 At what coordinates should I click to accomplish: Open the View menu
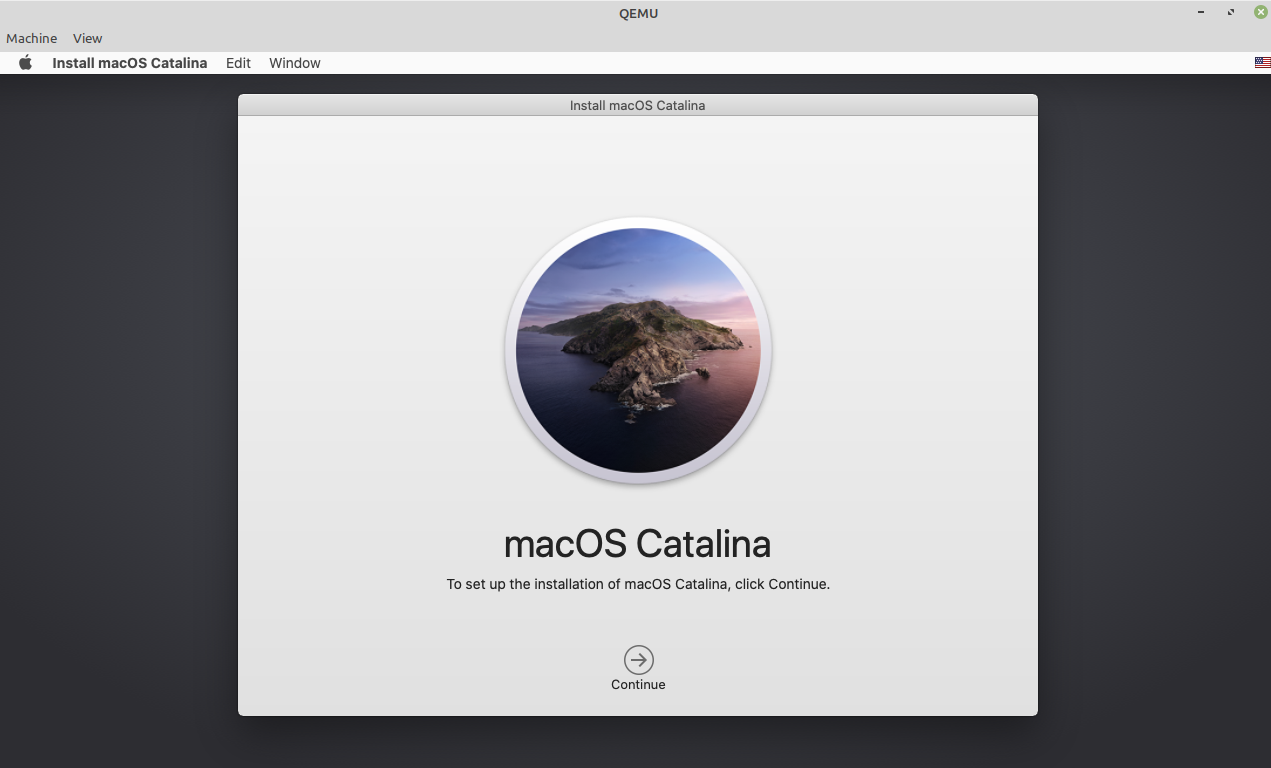(x=87, y=38)
